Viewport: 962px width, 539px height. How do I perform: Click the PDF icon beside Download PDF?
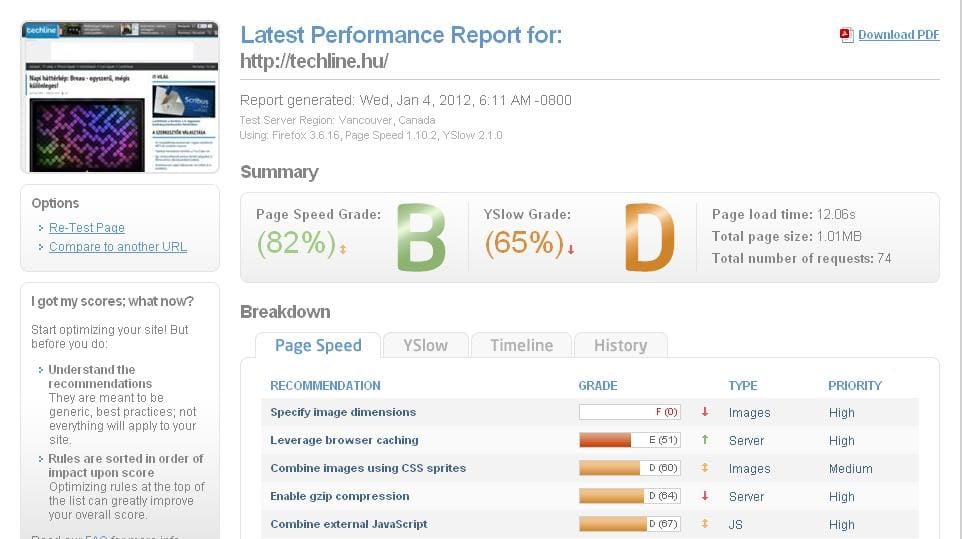847,35
